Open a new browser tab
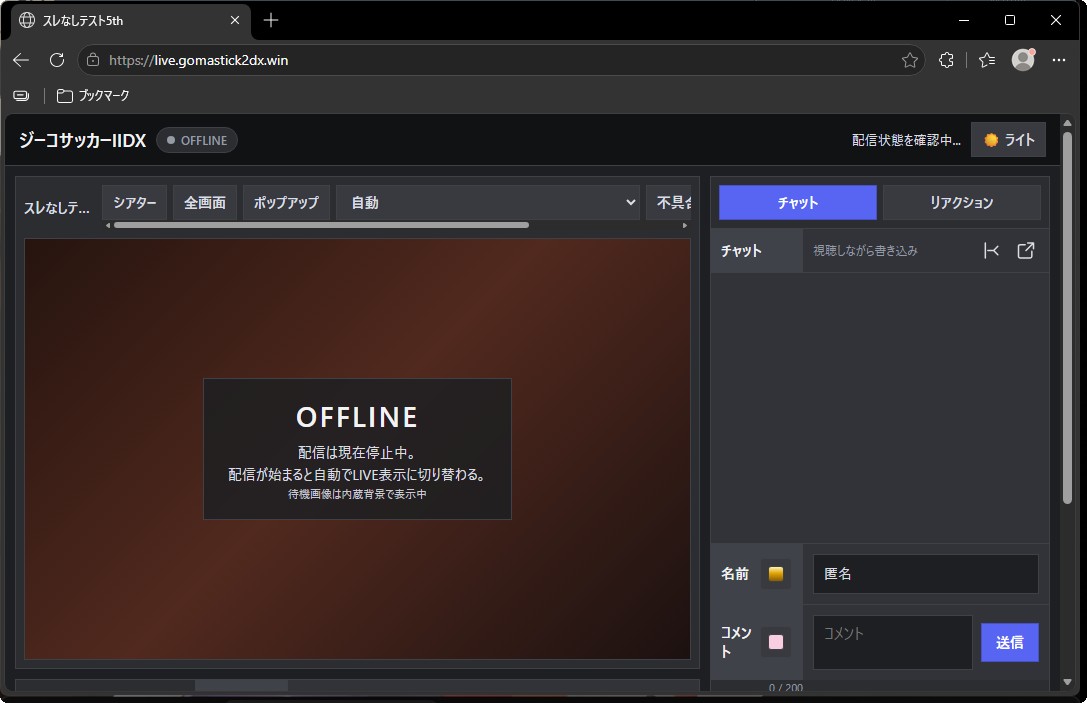This screenshot has width=1087, height=703. 271,20
